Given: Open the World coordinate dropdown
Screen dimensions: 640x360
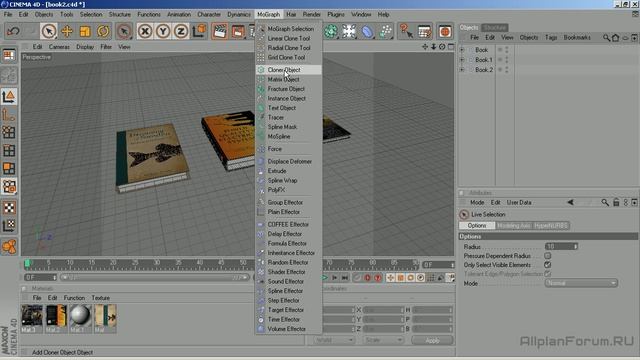Looking at the screenshot, I should [334, 340].
